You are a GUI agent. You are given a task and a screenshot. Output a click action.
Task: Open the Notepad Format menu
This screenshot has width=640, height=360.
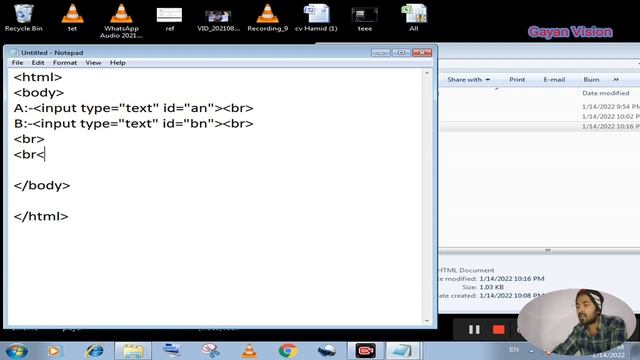(x=65, y=63)
